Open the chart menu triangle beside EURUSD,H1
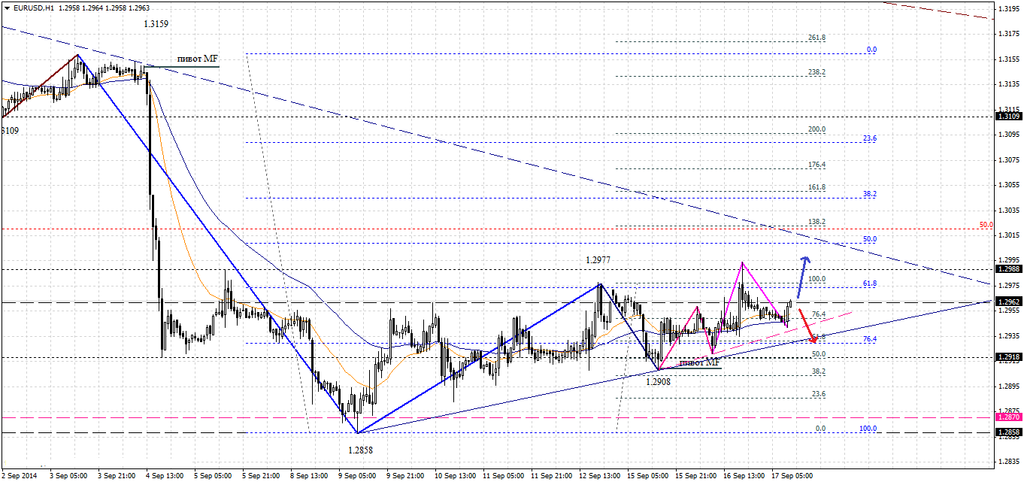The image size is (1024, 482). (x=5, y=6)
